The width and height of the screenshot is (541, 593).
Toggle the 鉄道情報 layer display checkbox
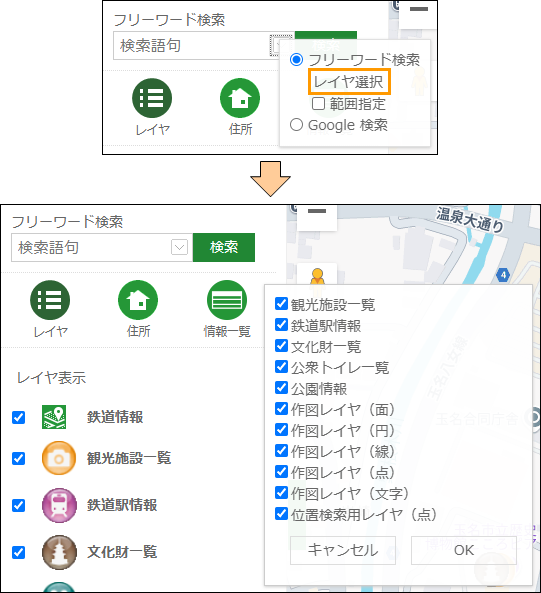[x=18, y=418]
